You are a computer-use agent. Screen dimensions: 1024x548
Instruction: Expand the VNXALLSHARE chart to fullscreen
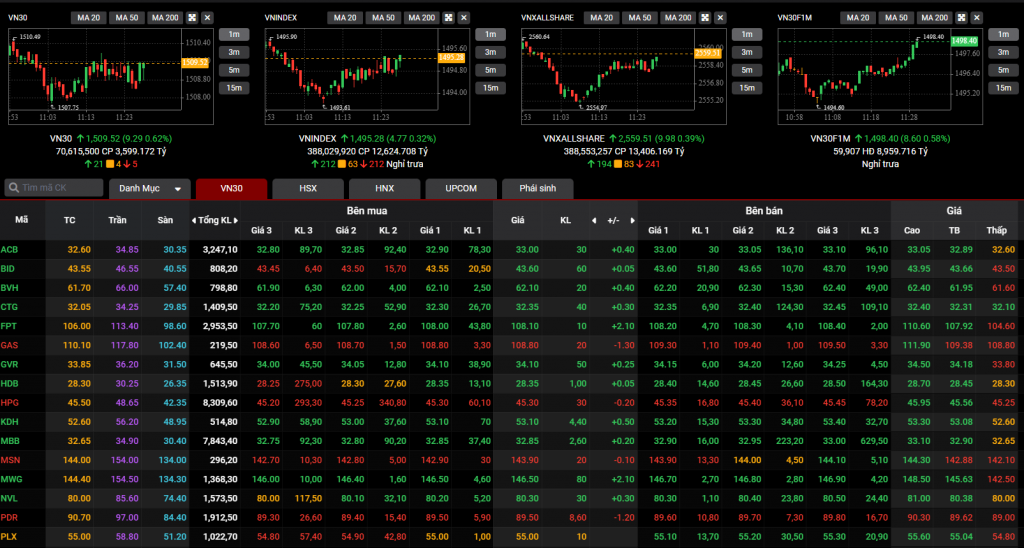click(x=706, y=18)
